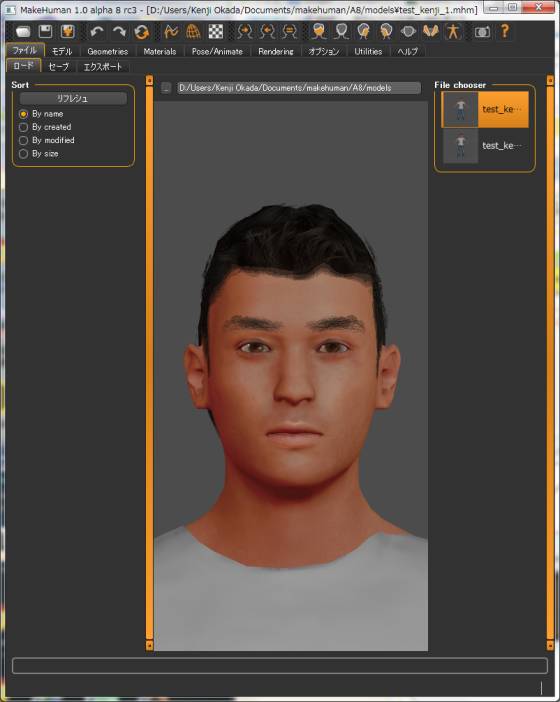560x702 pixels.
Task: Sort files by name
Action: click(41, 114)
